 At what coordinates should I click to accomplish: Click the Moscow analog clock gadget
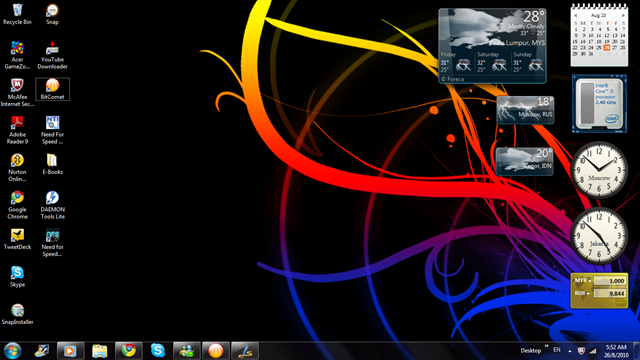599,170
